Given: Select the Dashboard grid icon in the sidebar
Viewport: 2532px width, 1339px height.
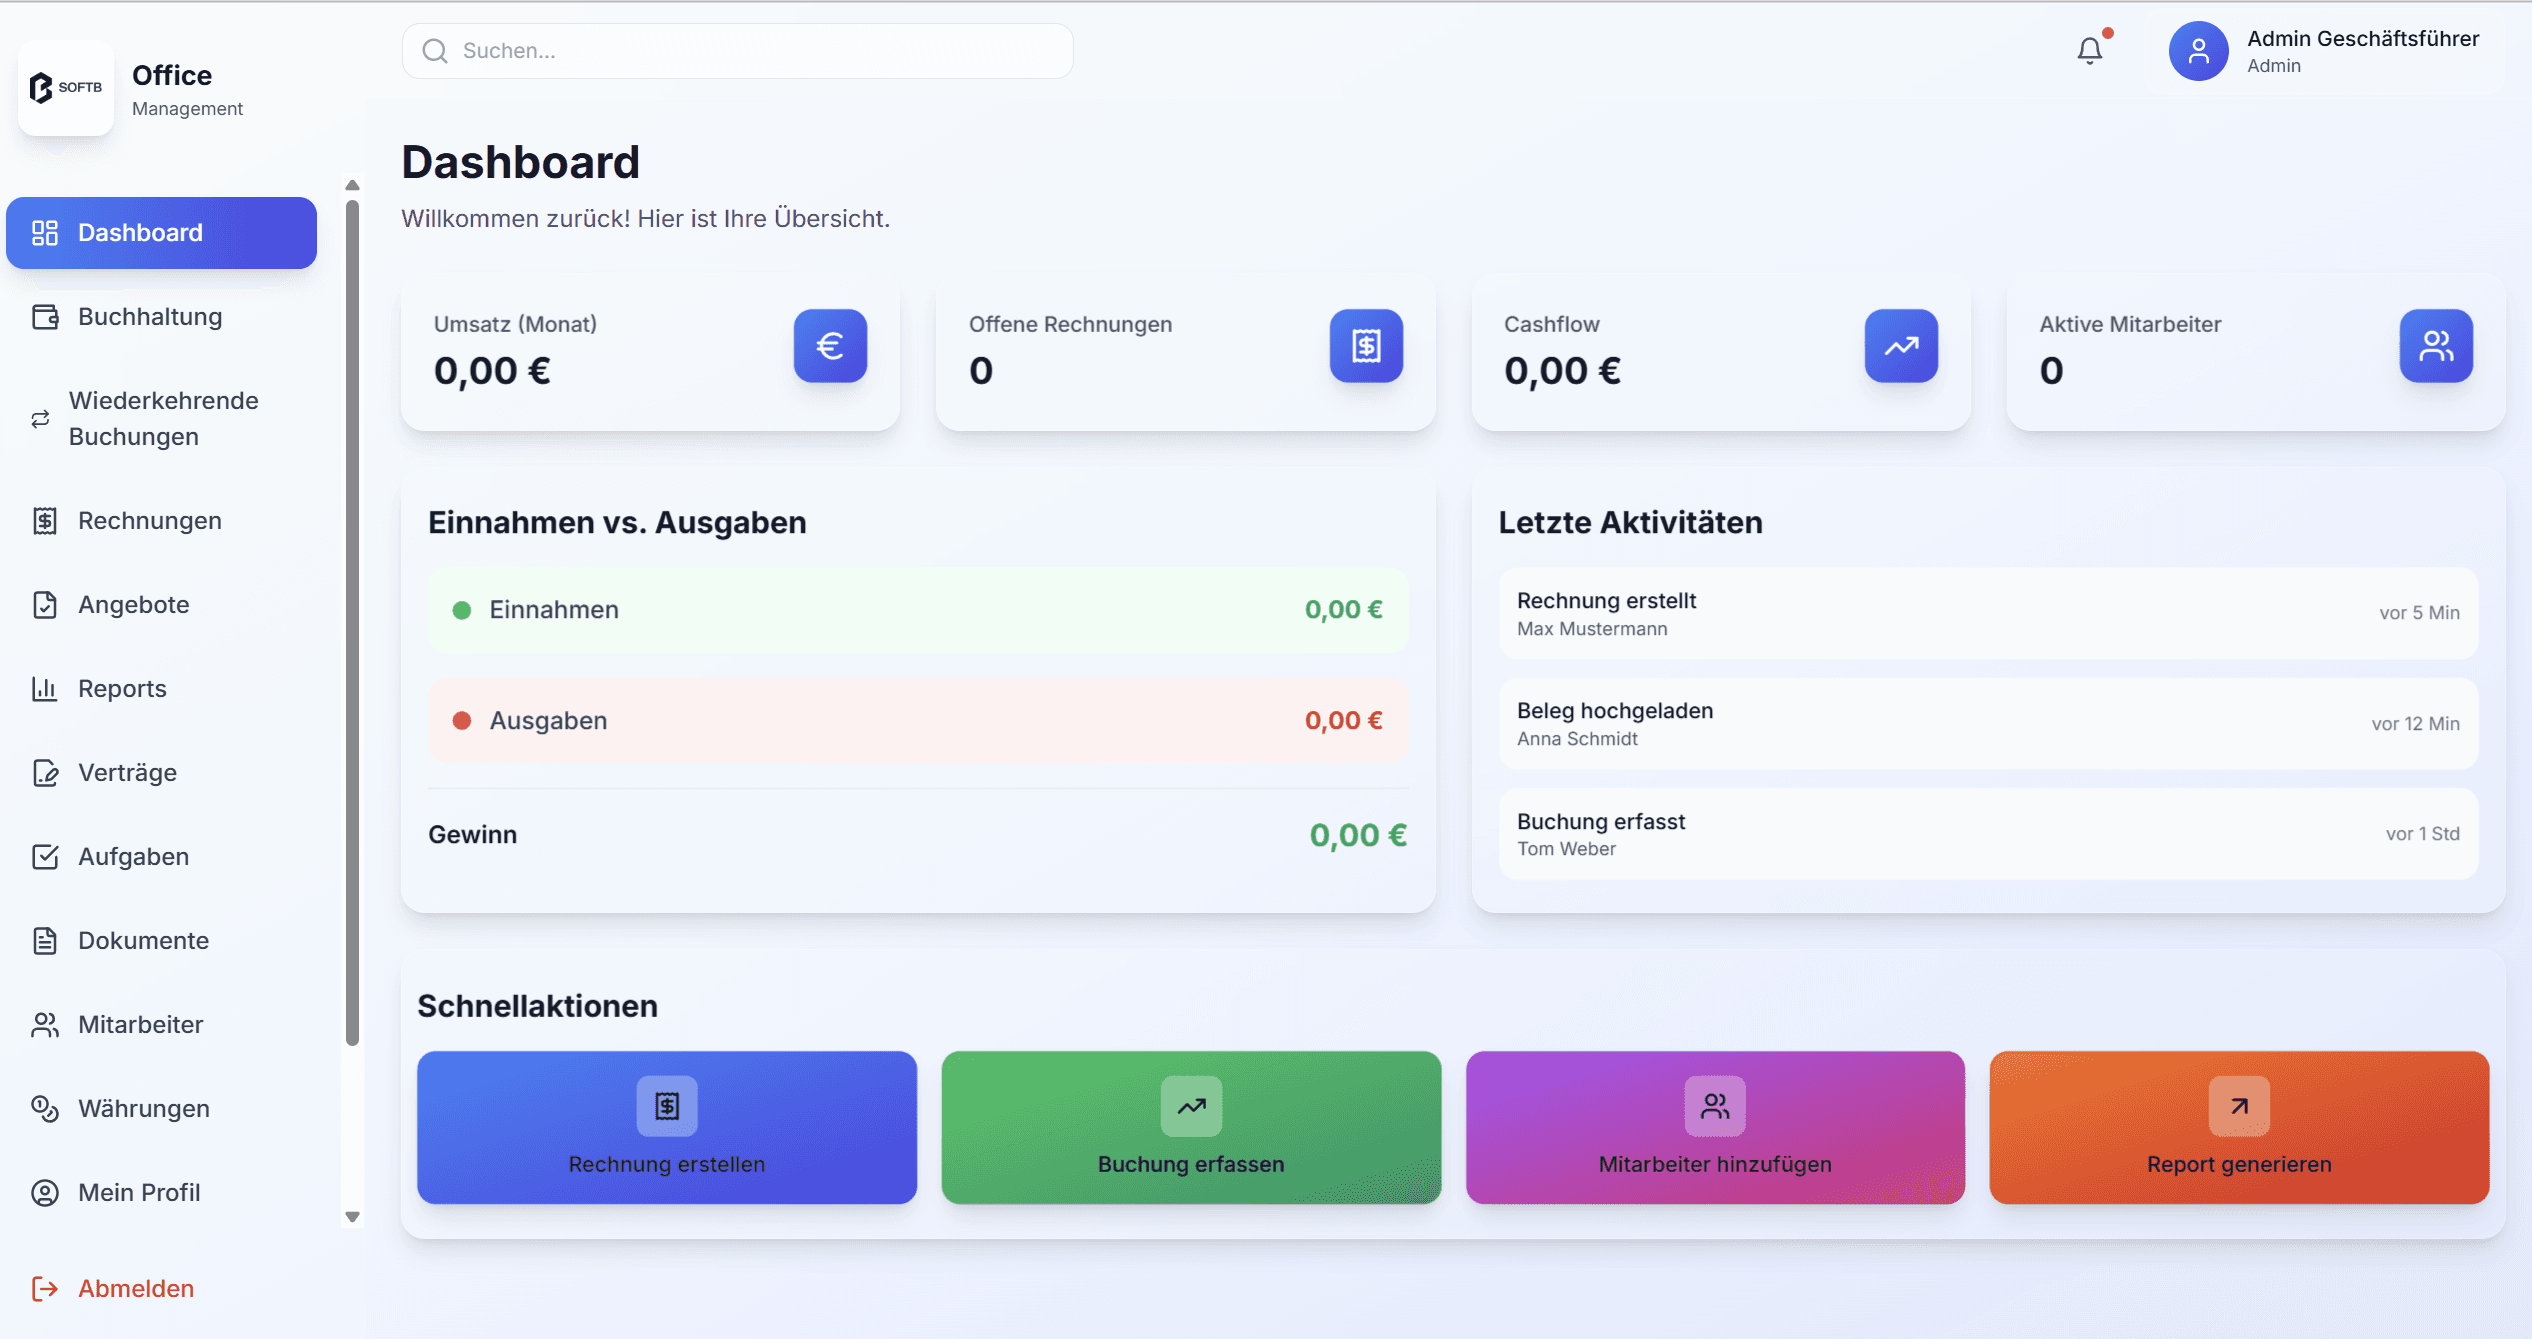Looking at the screenshot, I should pos(44,232).
